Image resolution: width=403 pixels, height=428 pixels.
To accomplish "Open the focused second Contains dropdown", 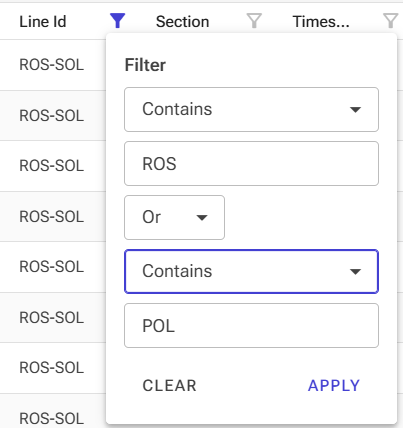I will pyautogui.click(x=251, y=271).
